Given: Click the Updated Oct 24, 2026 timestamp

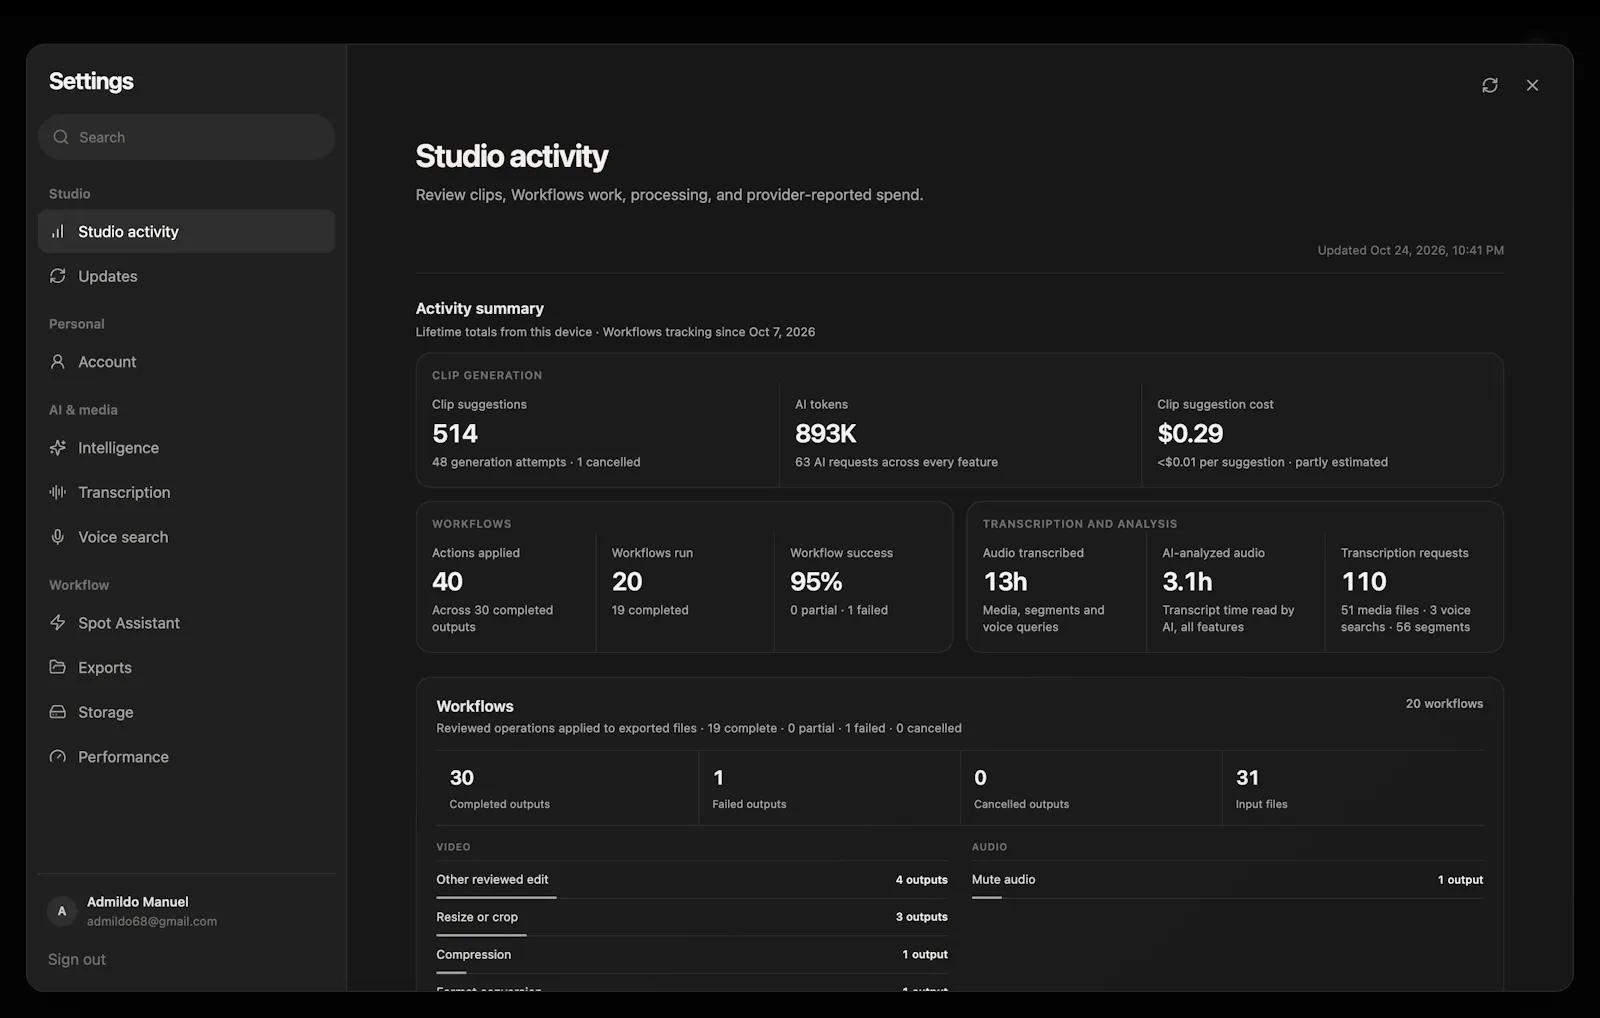Looking at the screenshot, I should tap(1410, 250).
